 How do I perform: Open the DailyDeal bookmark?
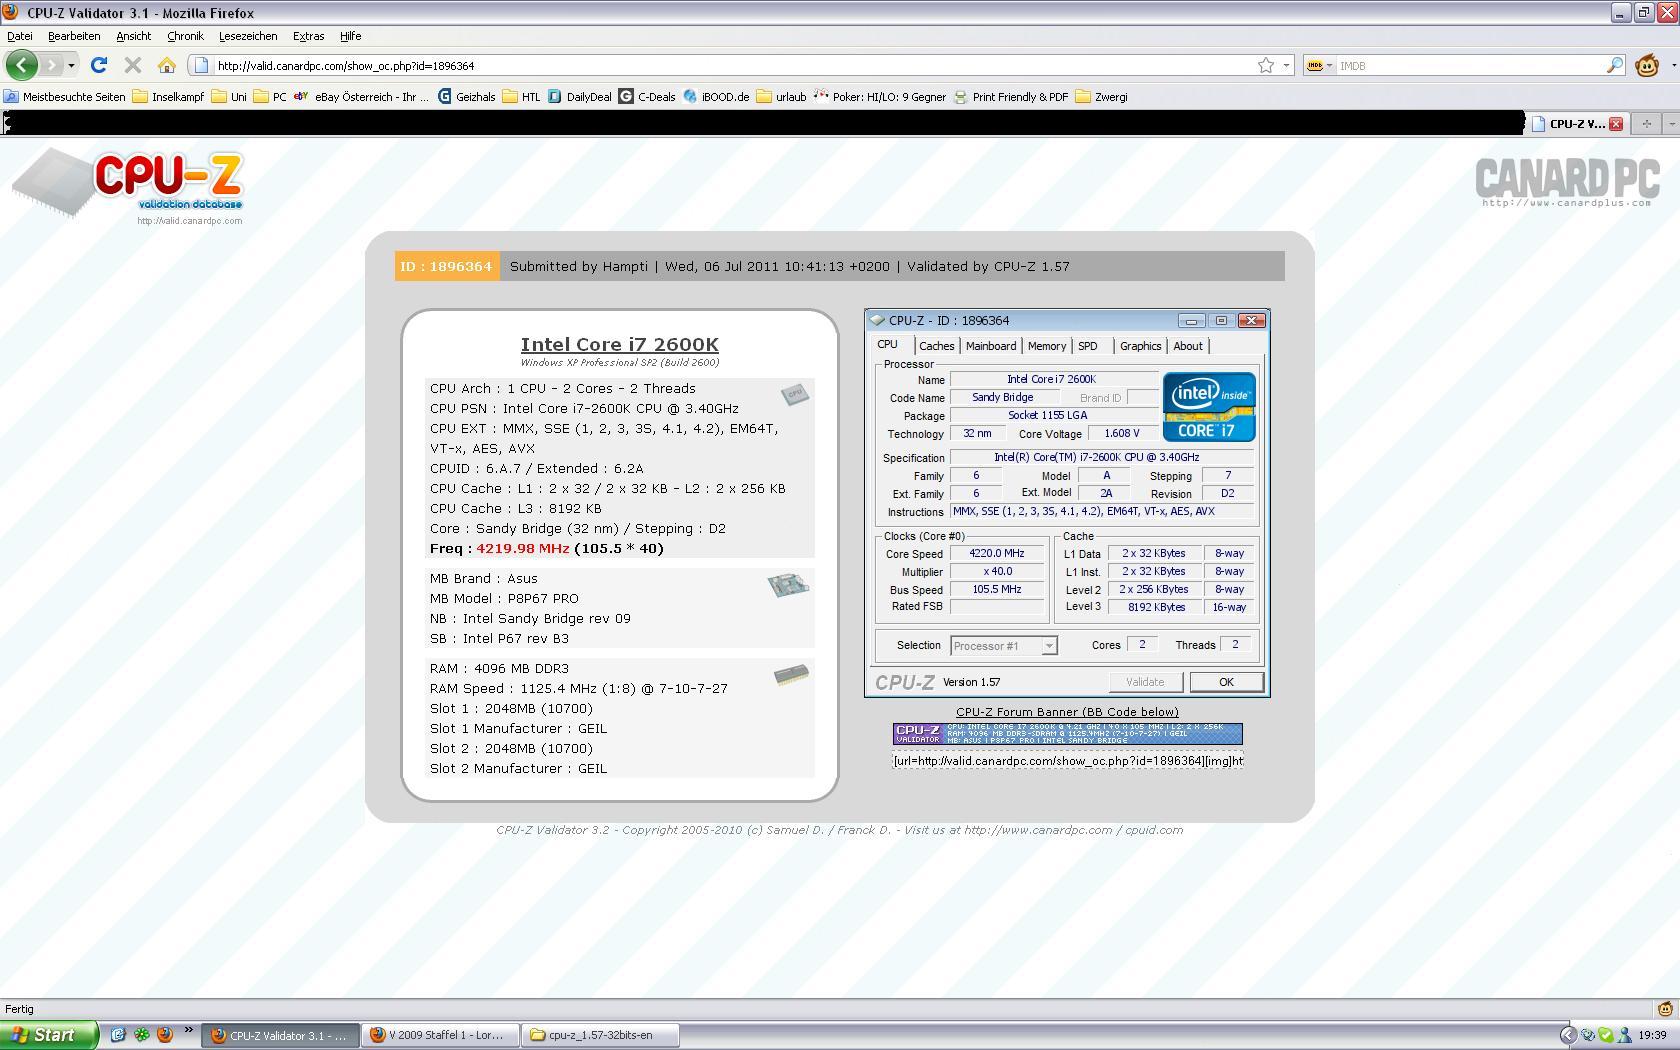point(579,97)
